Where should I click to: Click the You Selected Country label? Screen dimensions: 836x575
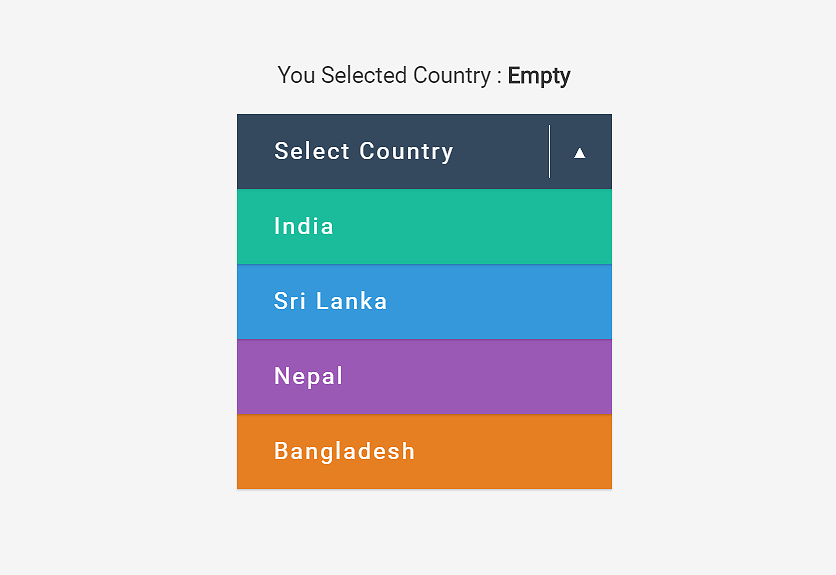coord(390,76)
